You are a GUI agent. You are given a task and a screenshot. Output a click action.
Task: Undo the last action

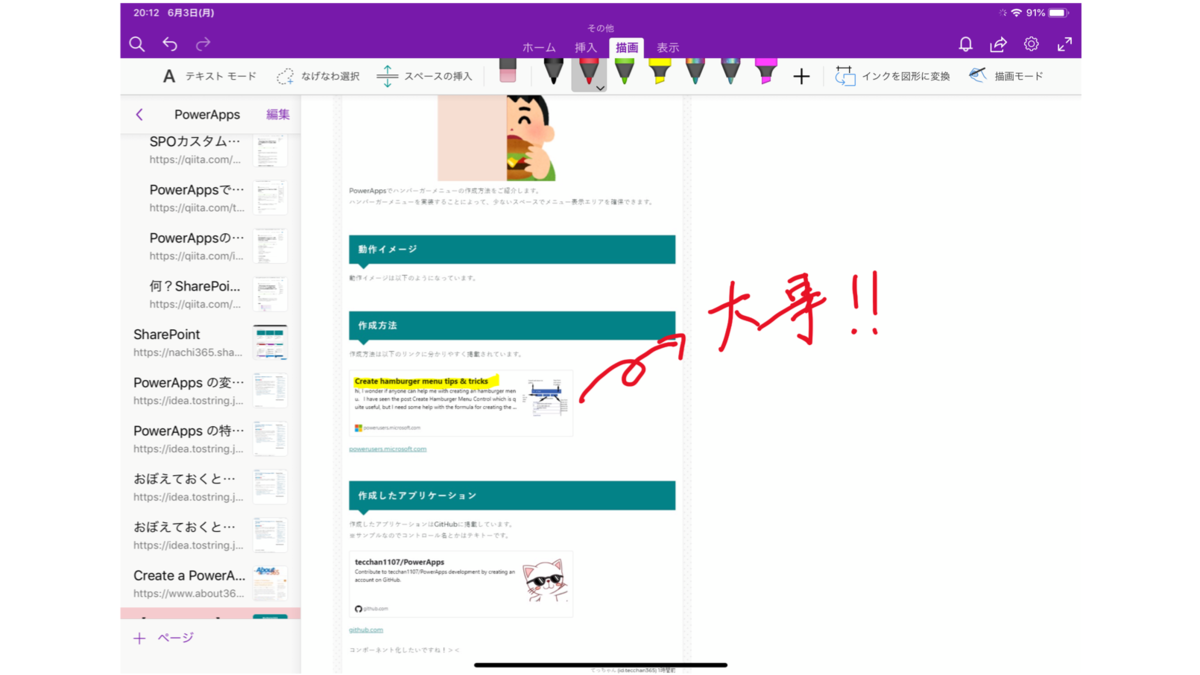[x=170, y=44]
